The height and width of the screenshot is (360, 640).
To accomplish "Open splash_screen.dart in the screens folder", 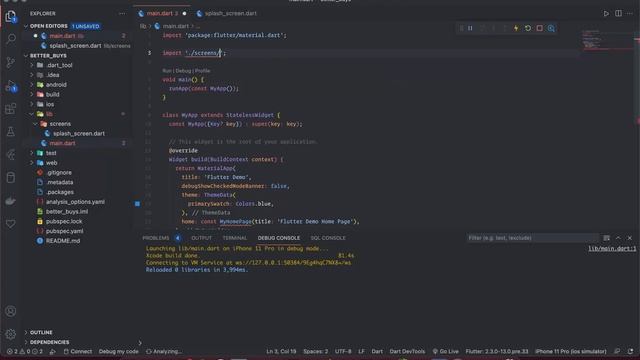I will tap(79, 133).
